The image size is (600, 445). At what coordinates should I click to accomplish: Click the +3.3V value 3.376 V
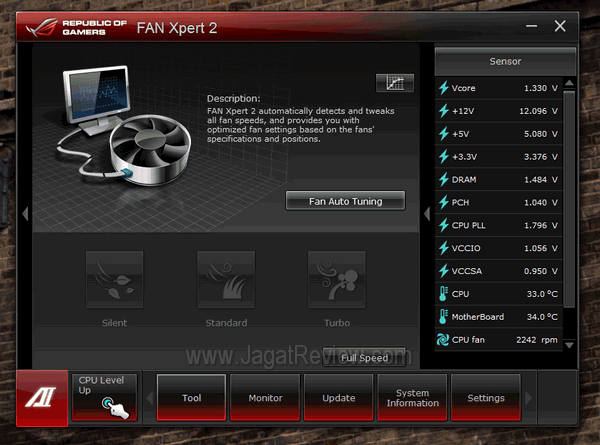tap(541, 157)
